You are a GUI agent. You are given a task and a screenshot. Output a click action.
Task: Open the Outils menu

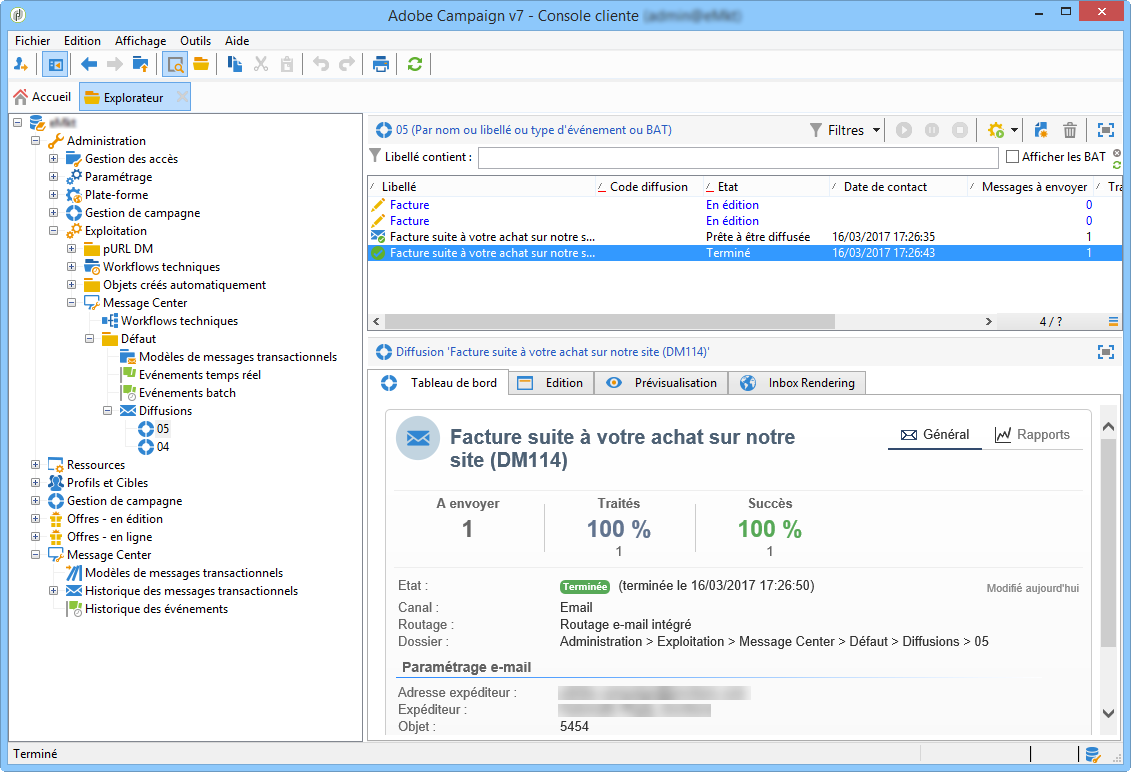pos(196,41)
